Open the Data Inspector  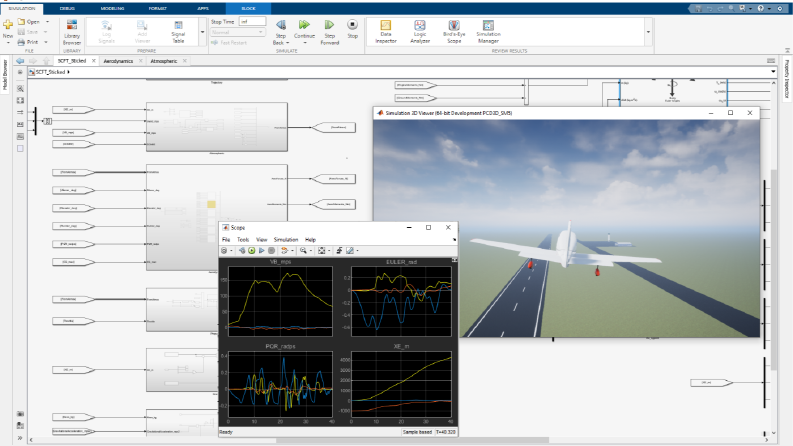pyautogui.click(x=386, y=31)
